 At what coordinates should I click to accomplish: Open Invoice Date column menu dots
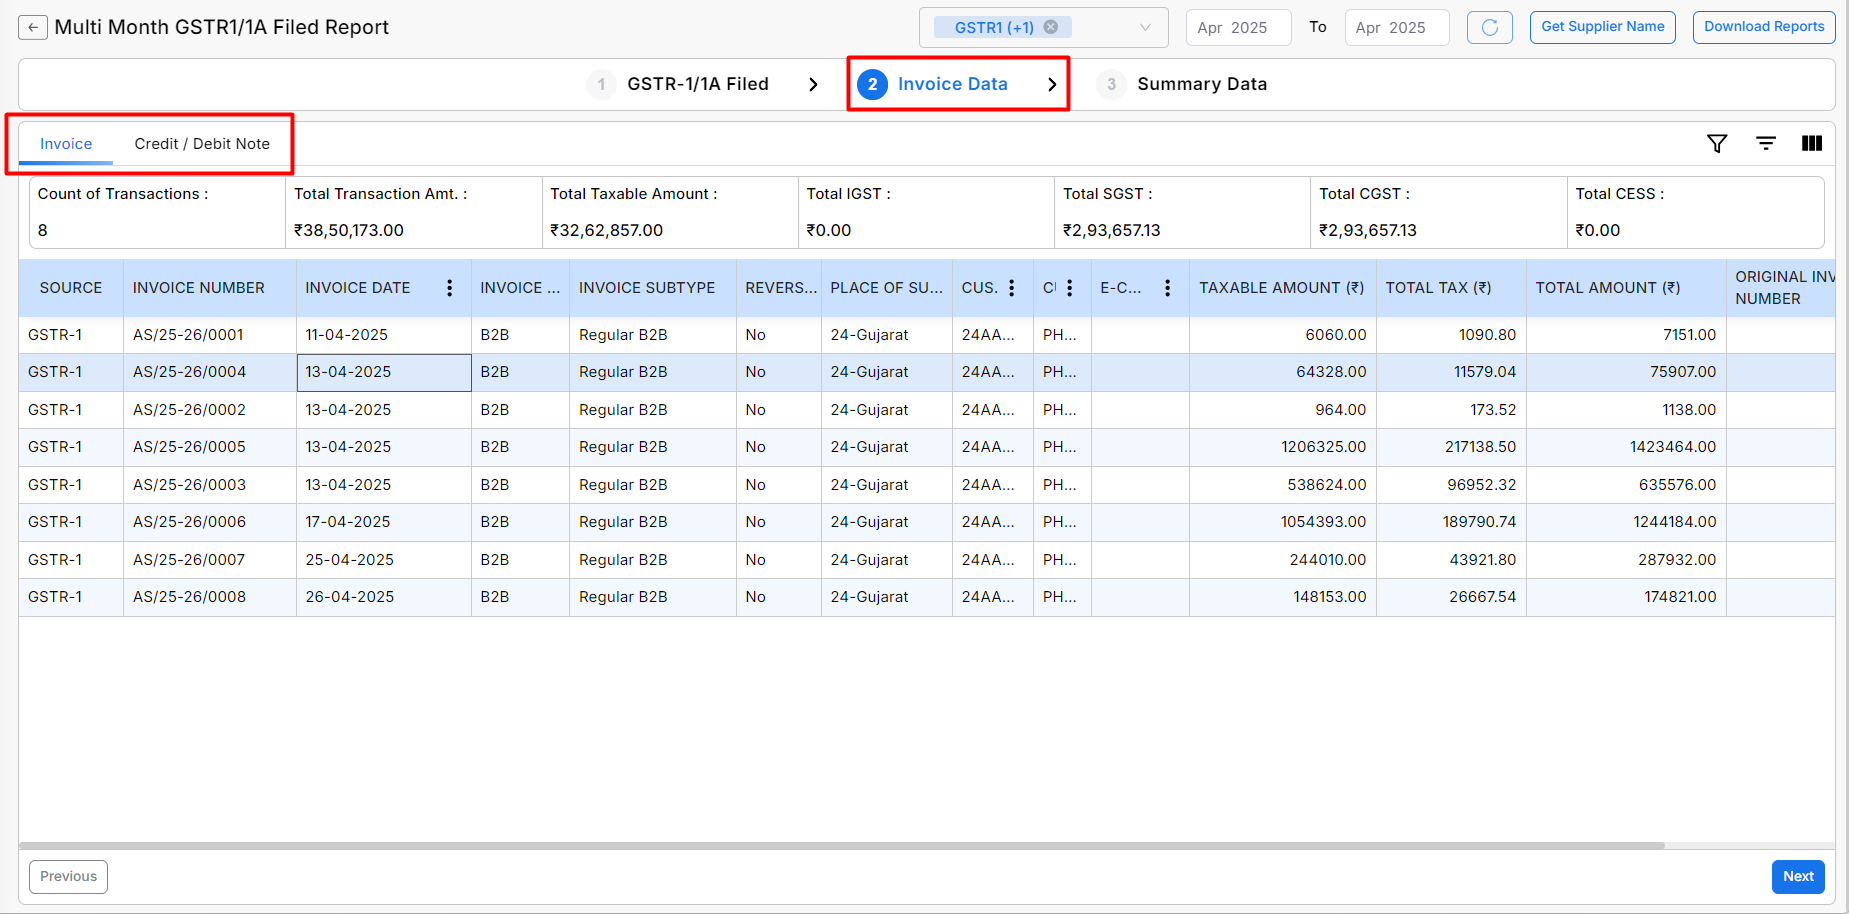coord(450,288)
